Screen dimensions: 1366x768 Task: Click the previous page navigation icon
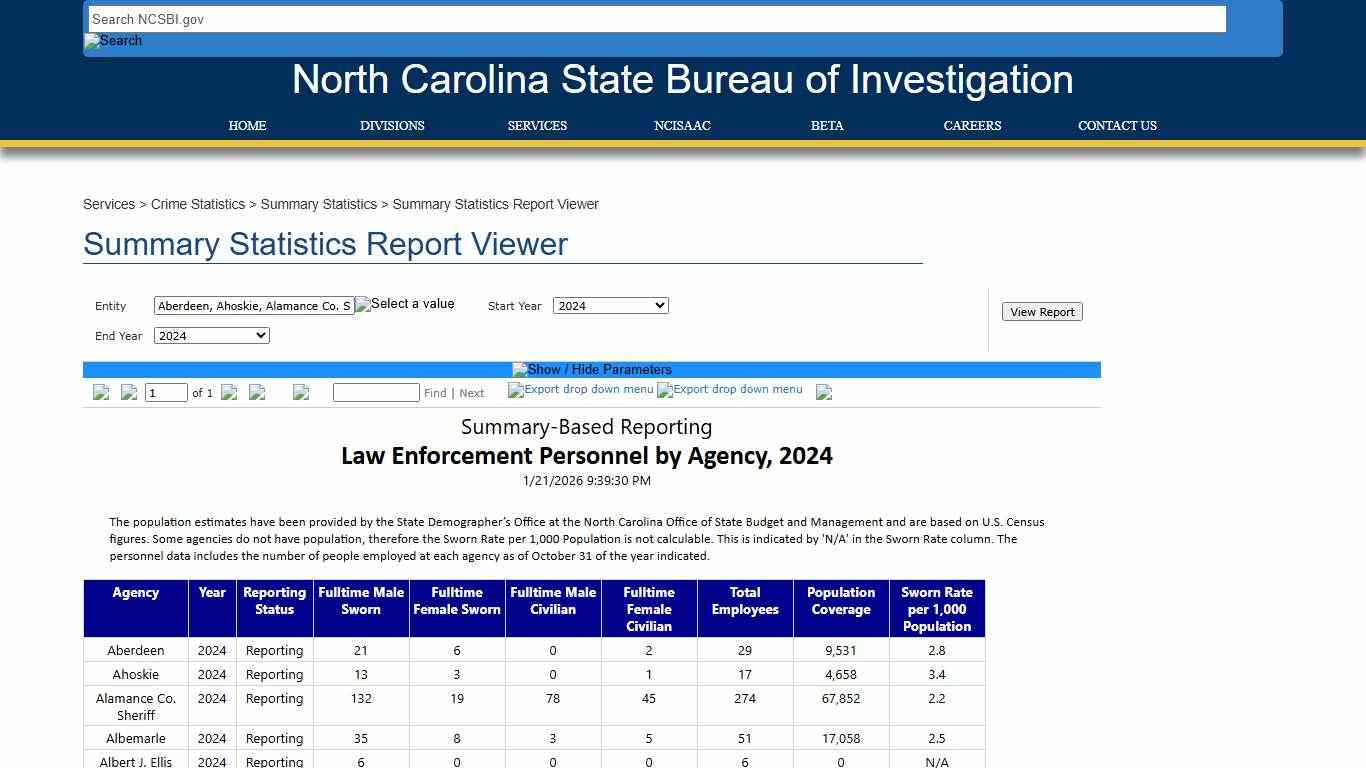[129, 392]
